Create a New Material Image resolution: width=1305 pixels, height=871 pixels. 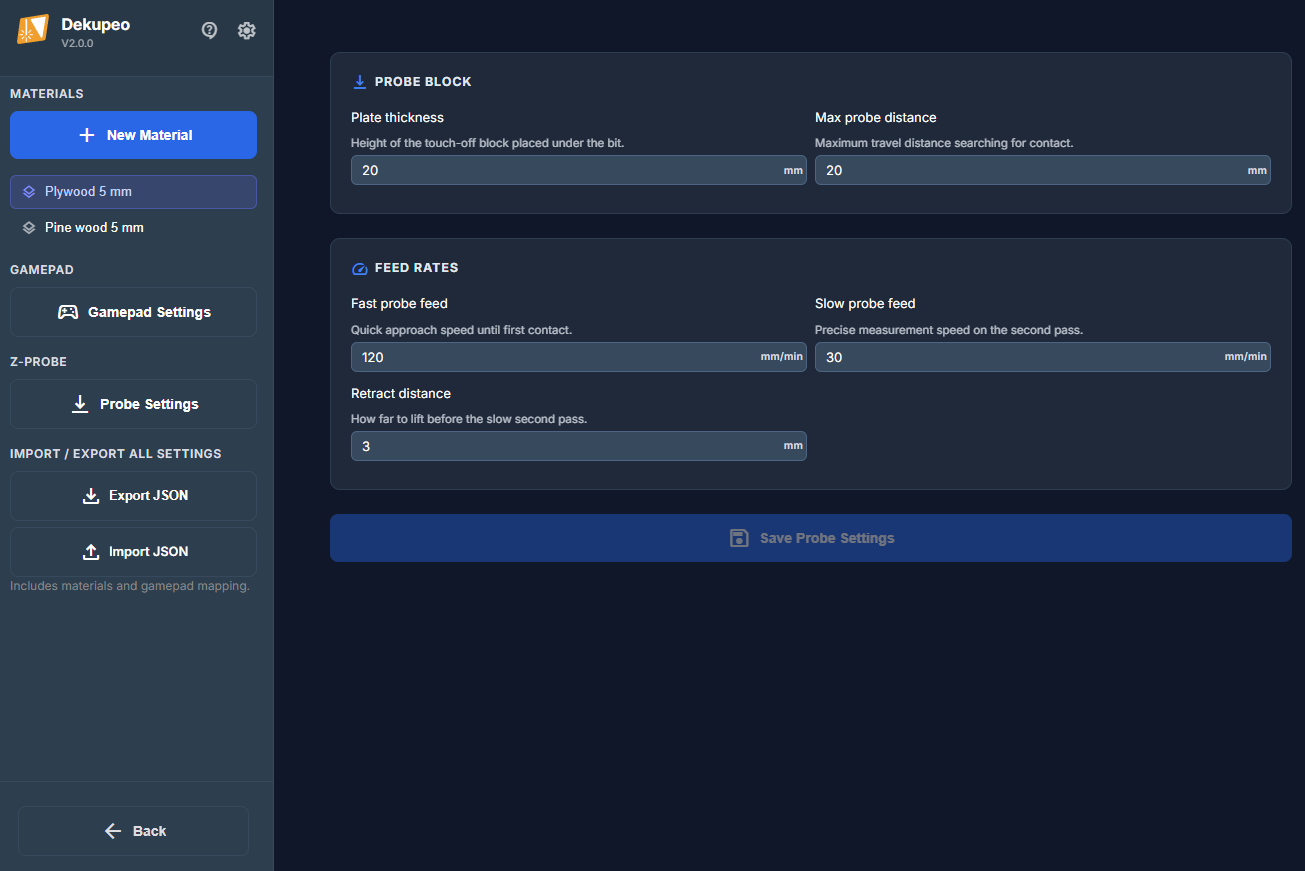(133, 135)
